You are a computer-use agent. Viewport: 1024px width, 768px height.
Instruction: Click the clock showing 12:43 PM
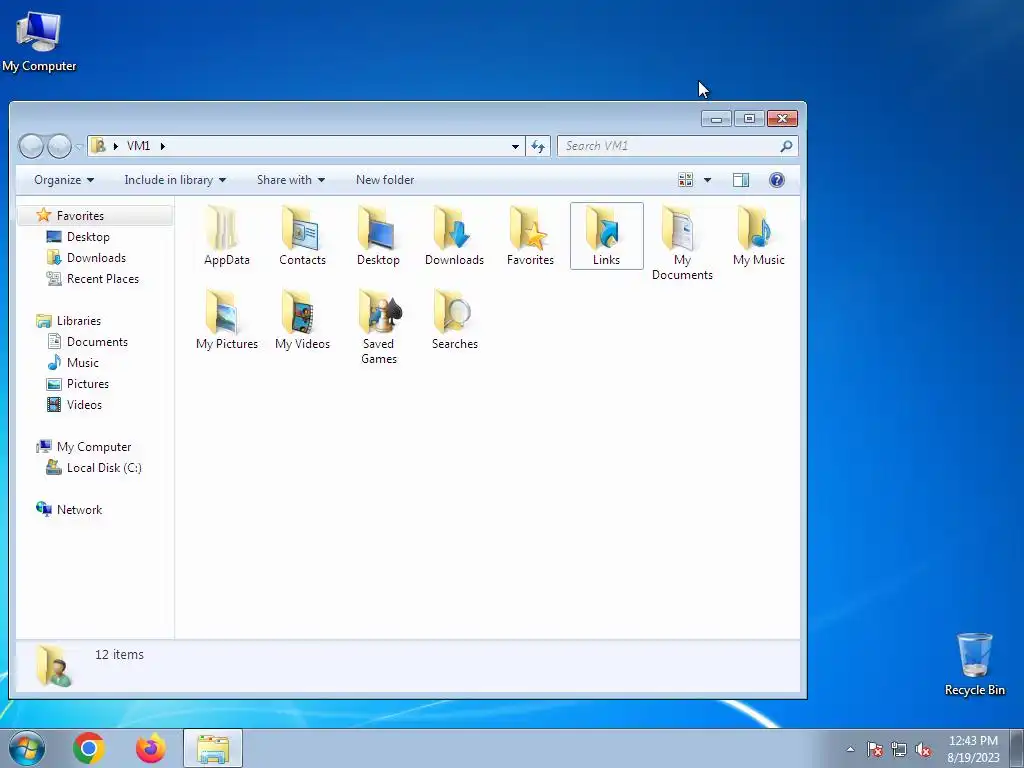[973, 749]
